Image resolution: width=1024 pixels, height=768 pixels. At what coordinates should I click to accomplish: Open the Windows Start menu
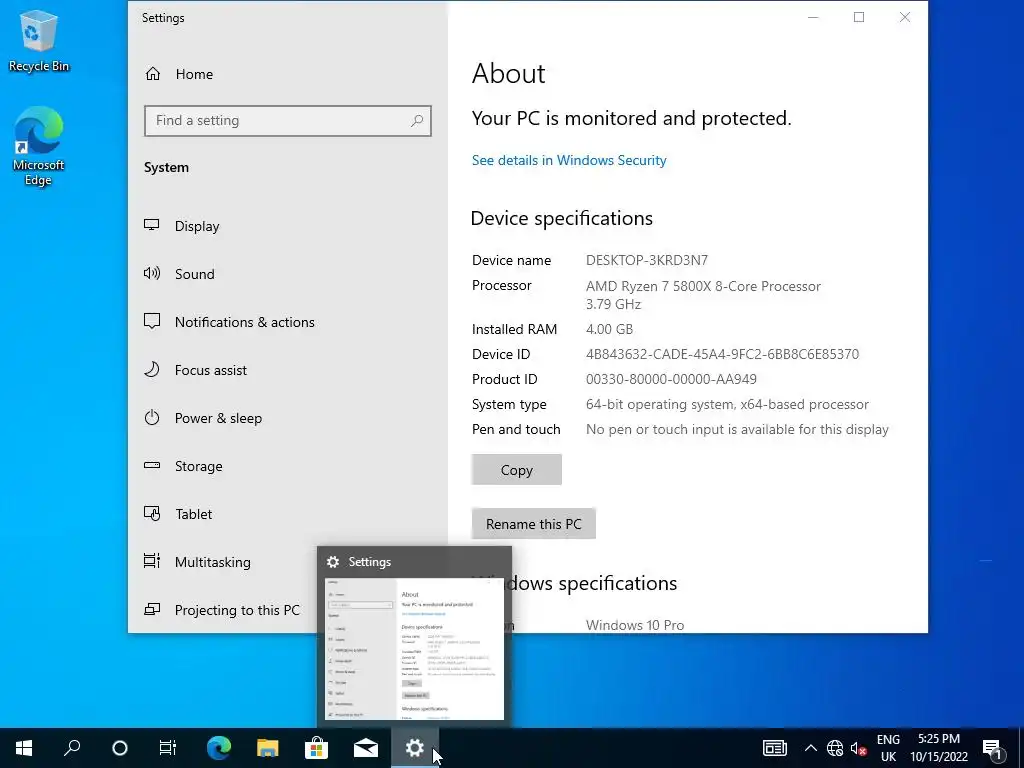click(24, 748)
